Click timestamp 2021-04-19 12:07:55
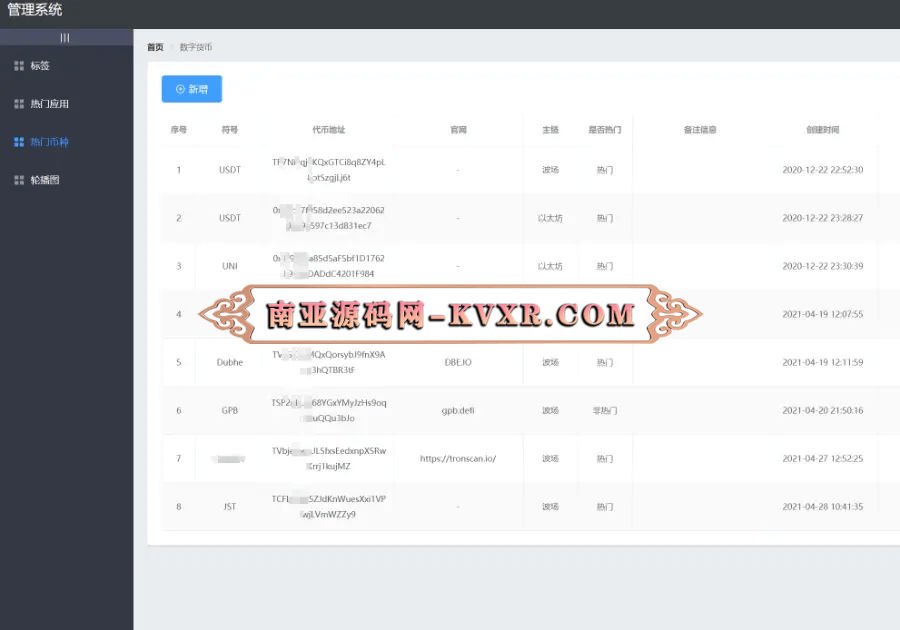The height and width of the screenshot is (630, 900). 823,314
